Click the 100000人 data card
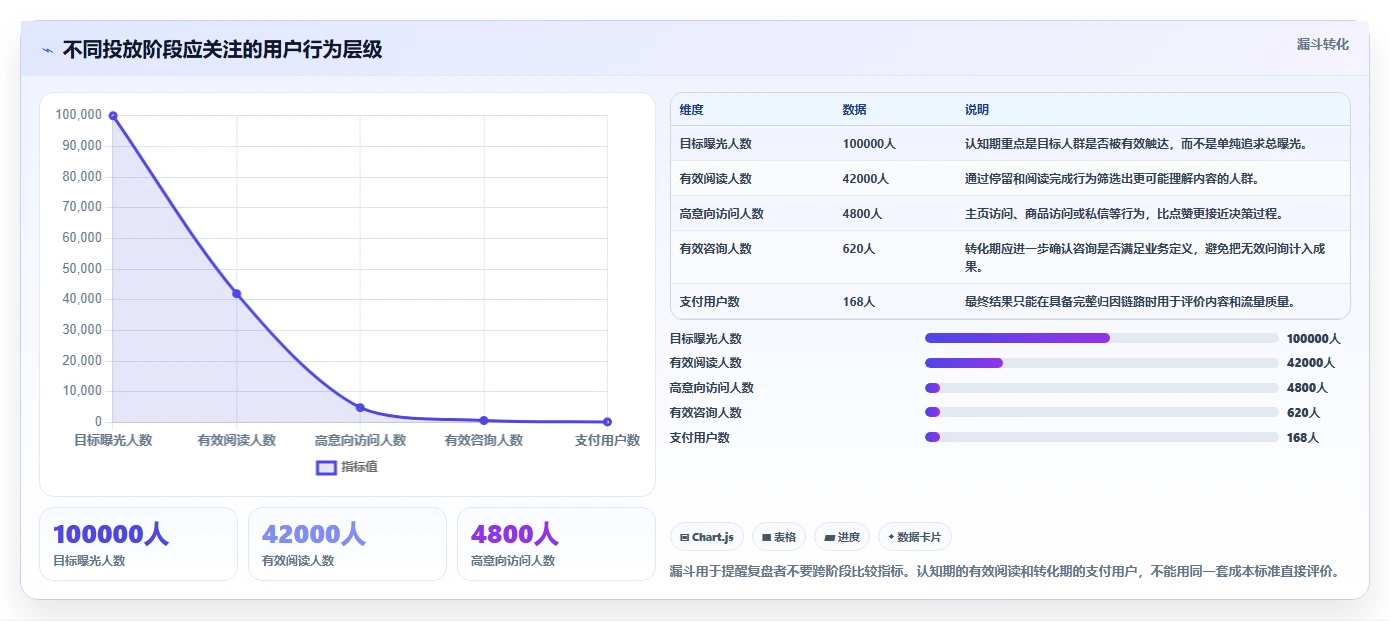Image resolution: width=1390 pixels, height=621 pixels. pyautogui.click(x=138, y=544)
